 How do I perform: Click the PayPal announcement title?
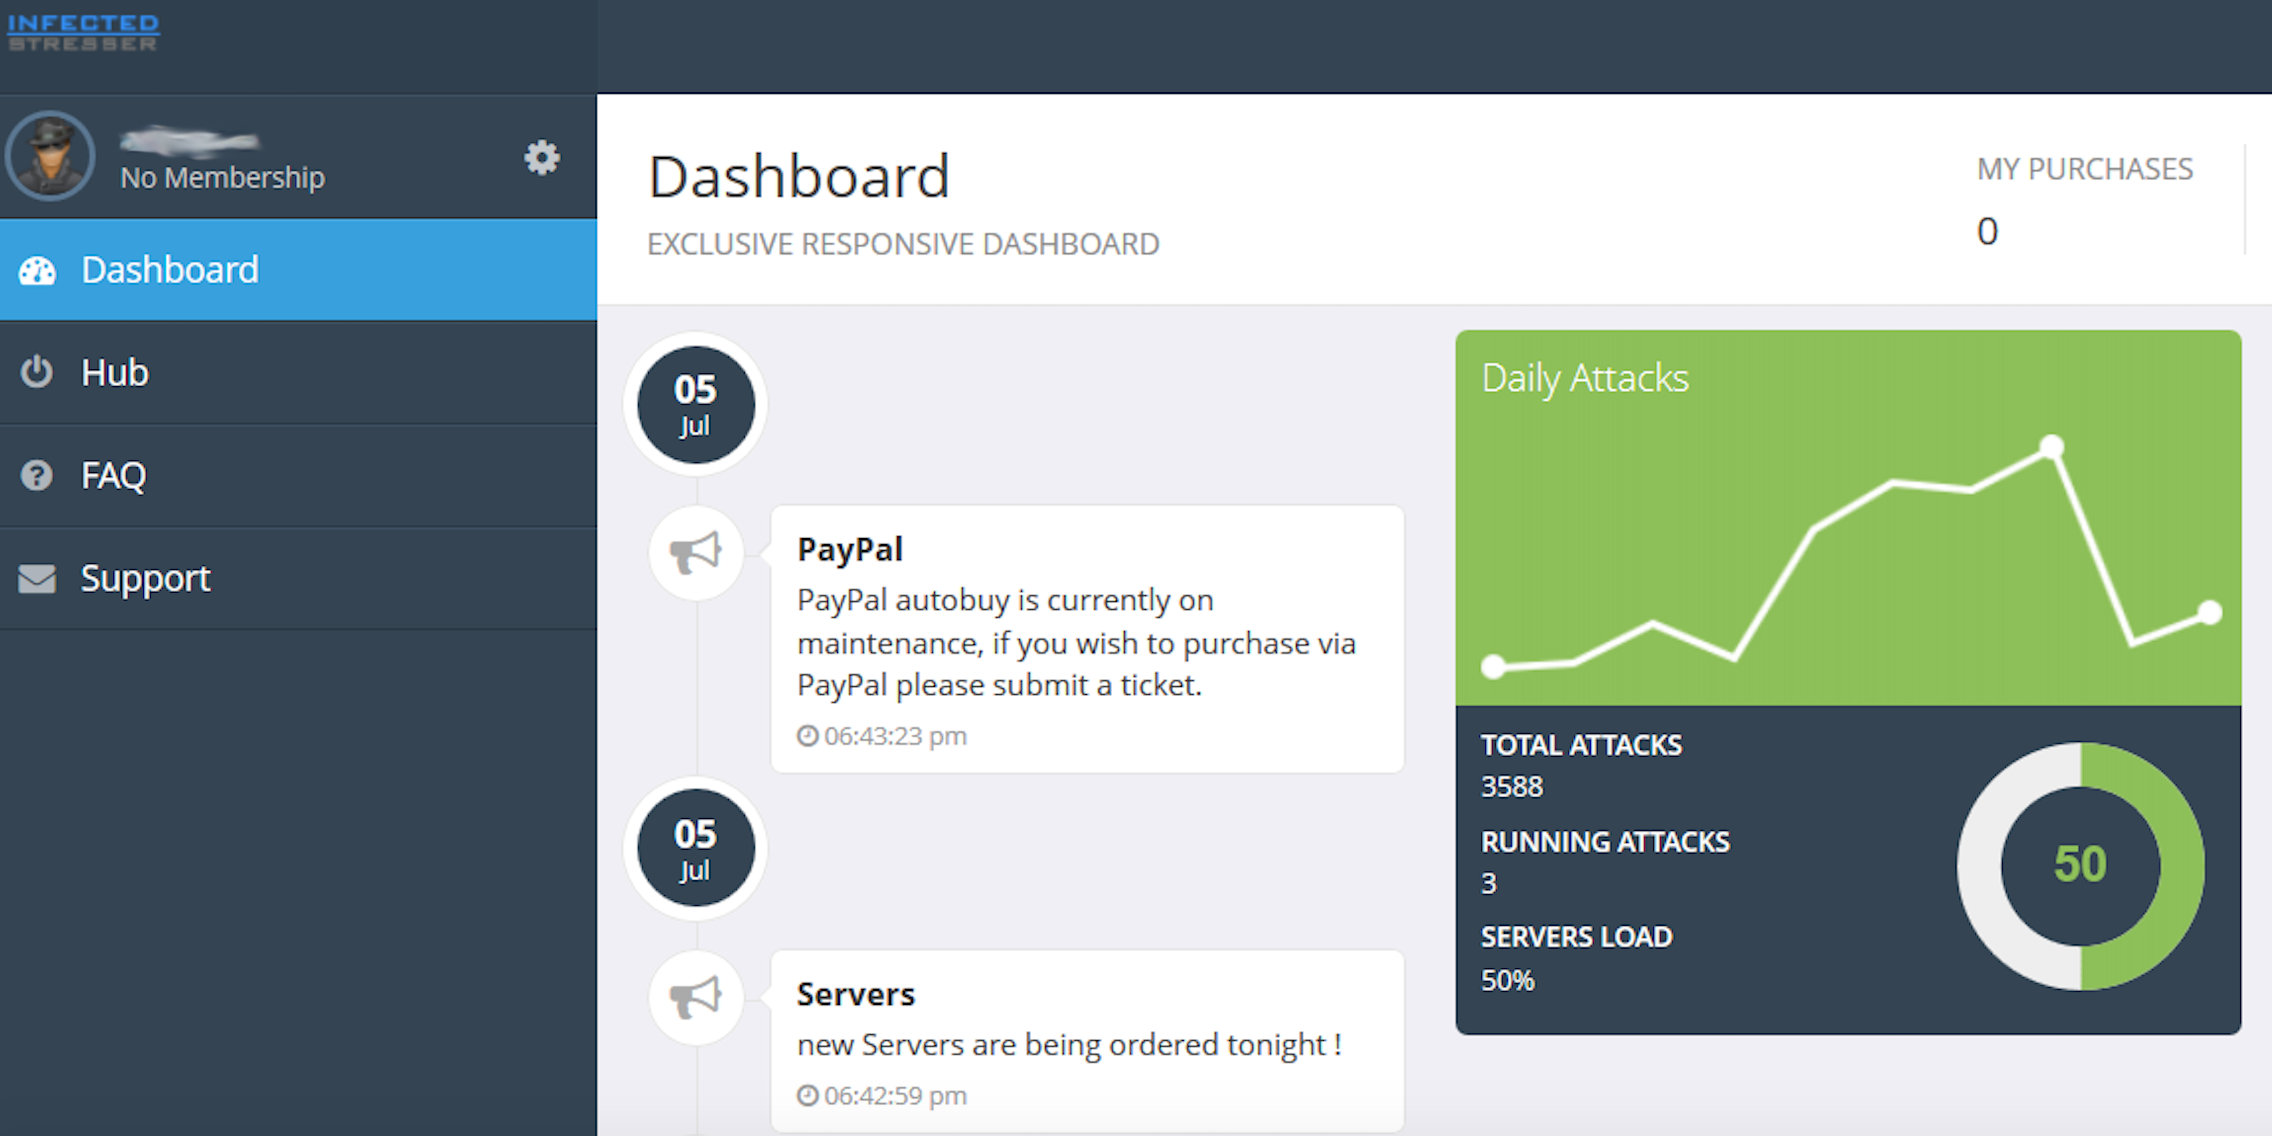(850, 549)
